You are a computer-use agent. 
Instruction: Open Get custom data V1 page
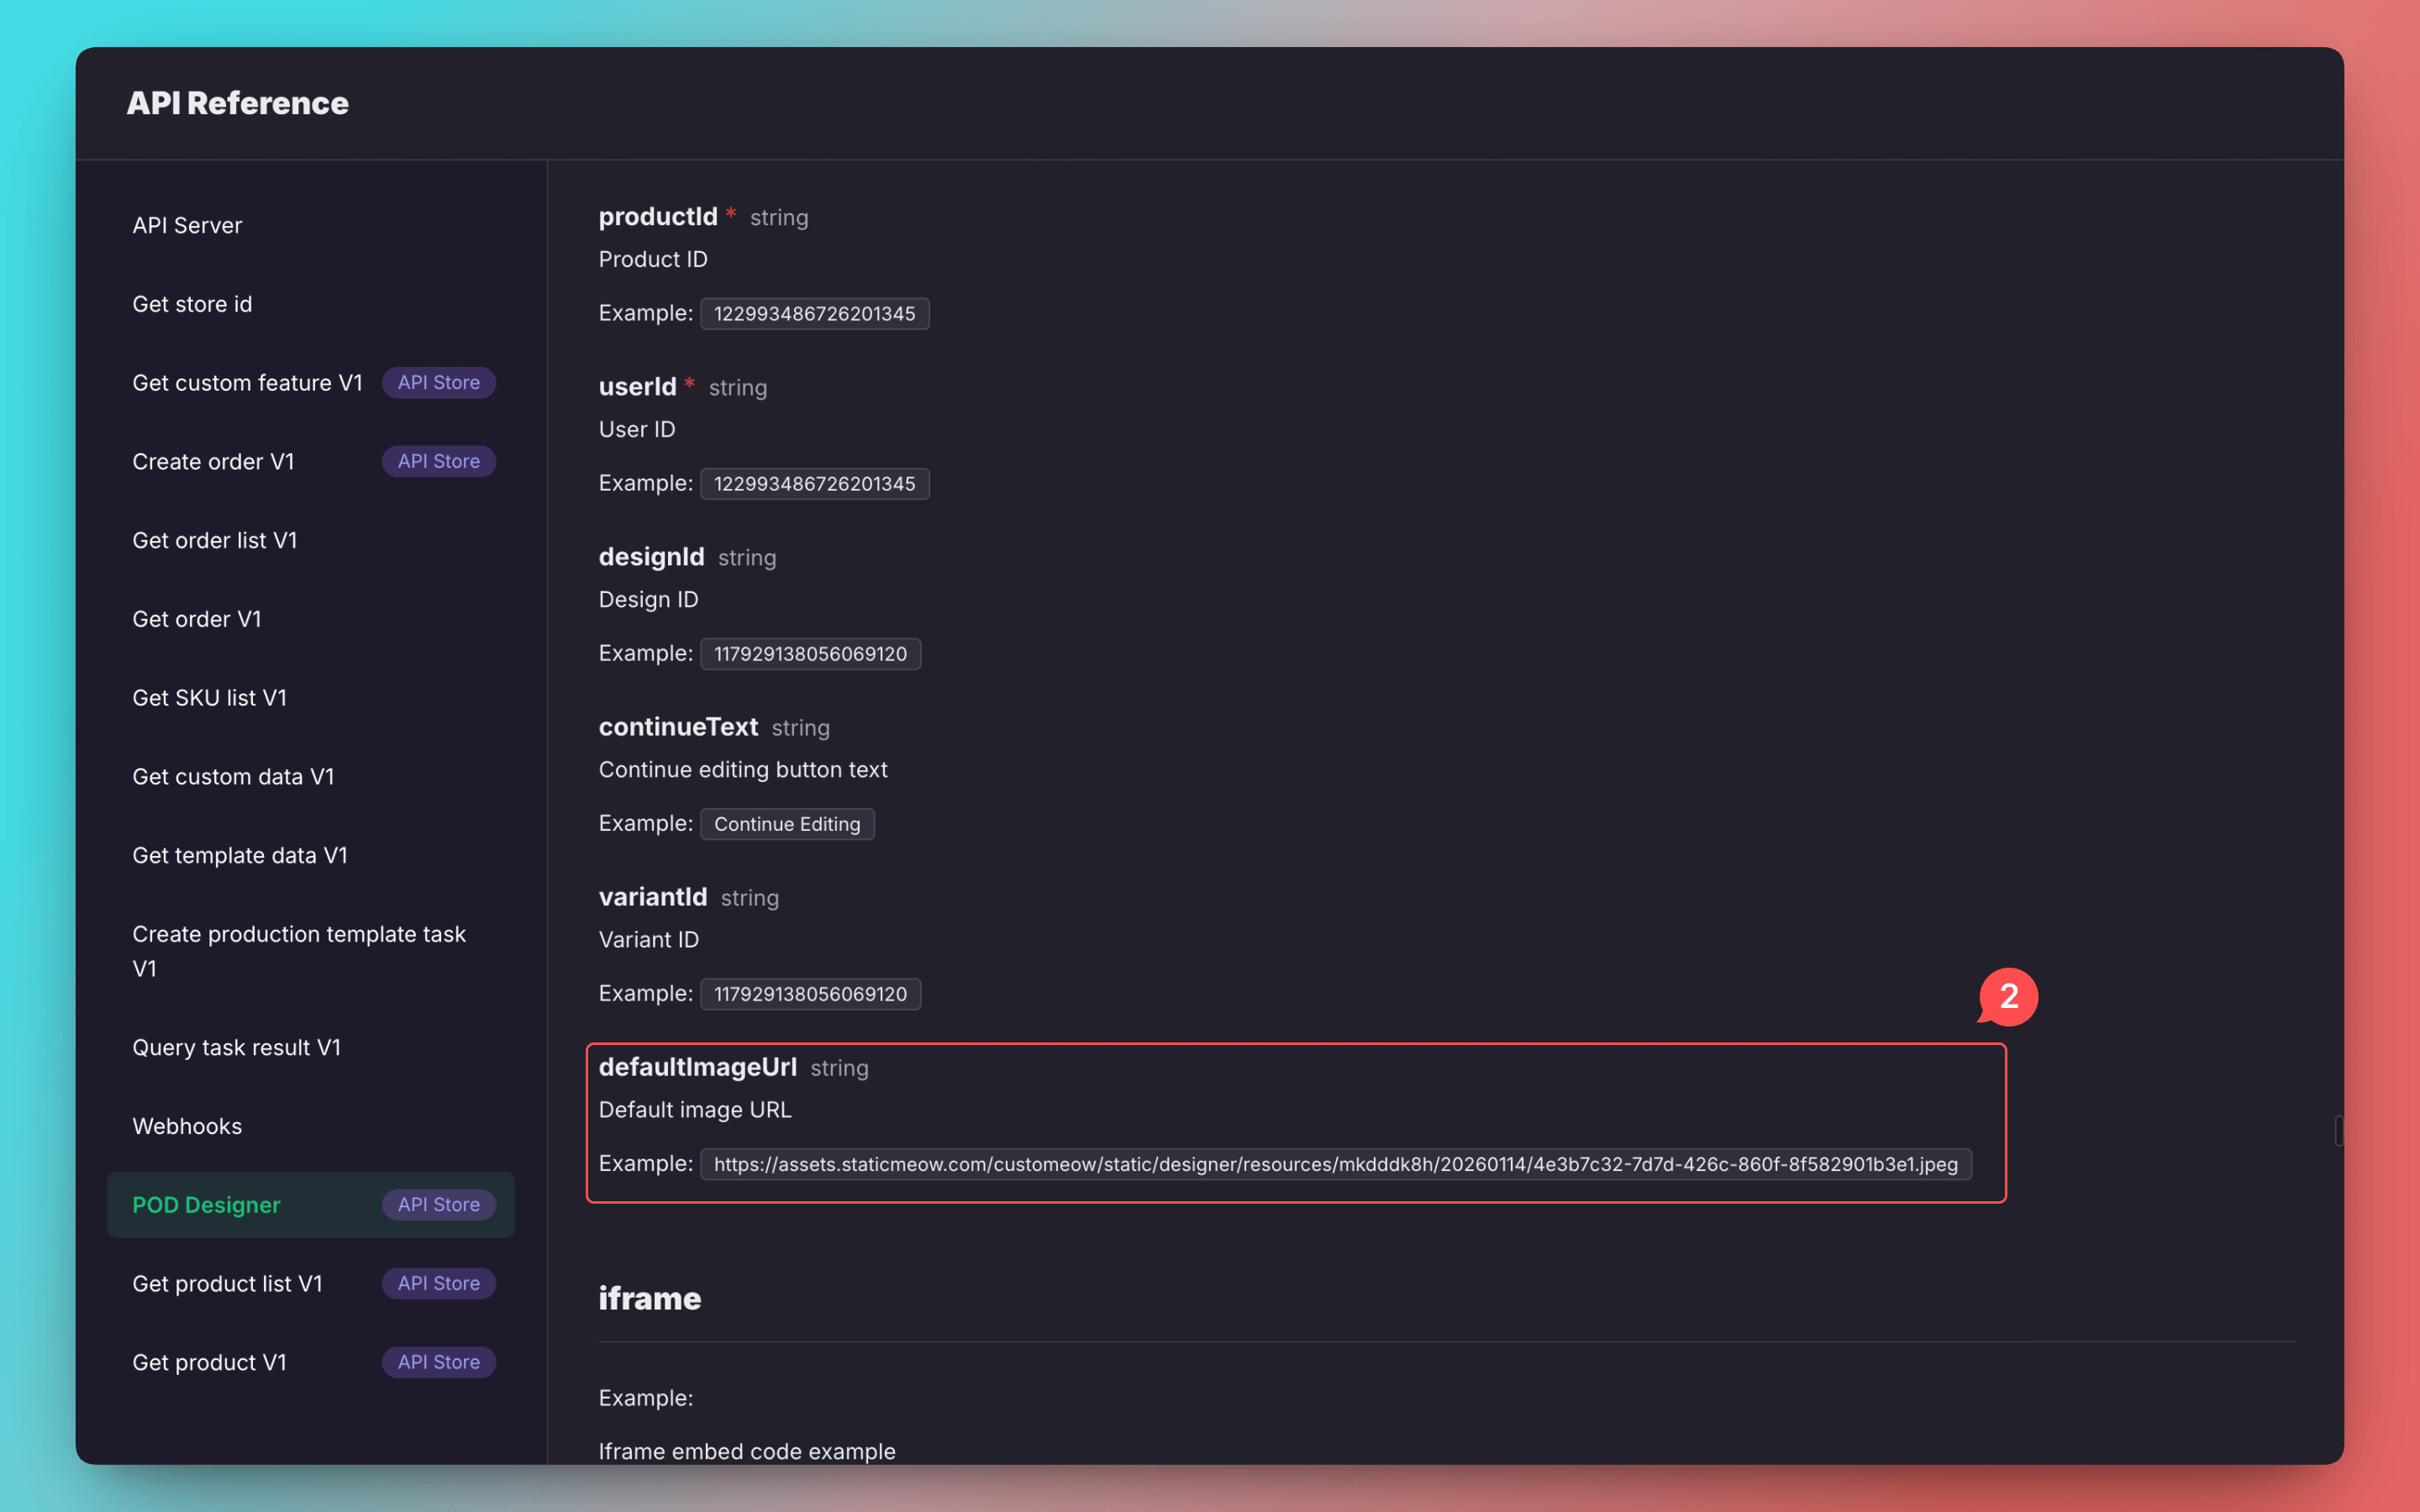233,776
